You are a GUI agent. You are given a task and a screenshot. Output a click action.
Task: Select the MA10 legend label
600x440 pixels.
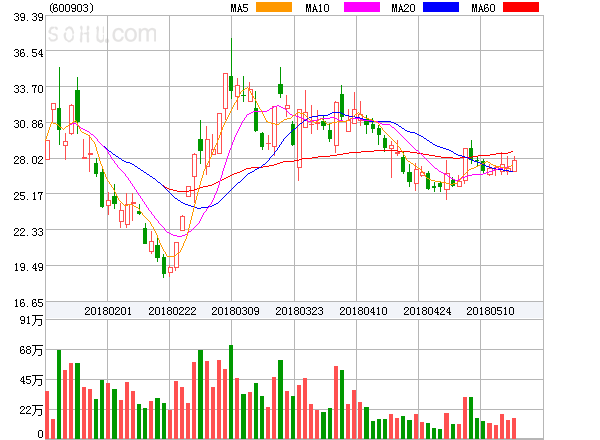click(x=317, y=8)
